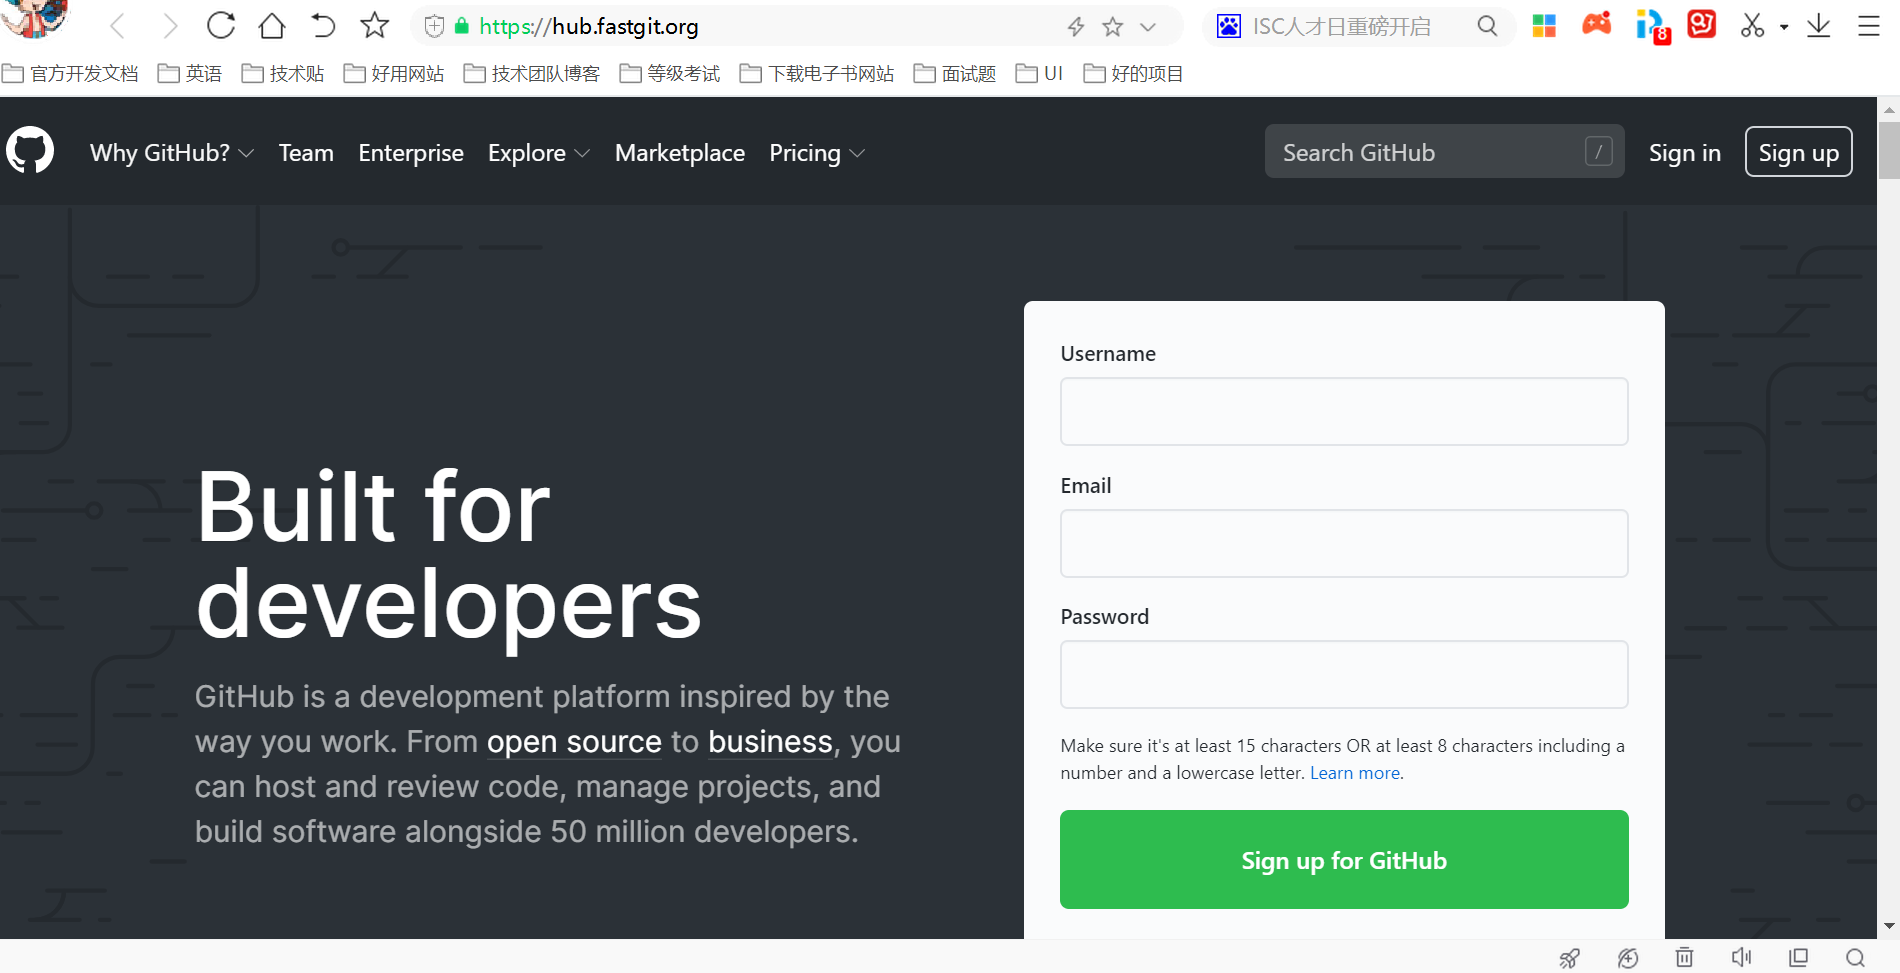1900x973 pixels.
Task: Click the page scrollbar up arrow
Action: point(1889,110)
